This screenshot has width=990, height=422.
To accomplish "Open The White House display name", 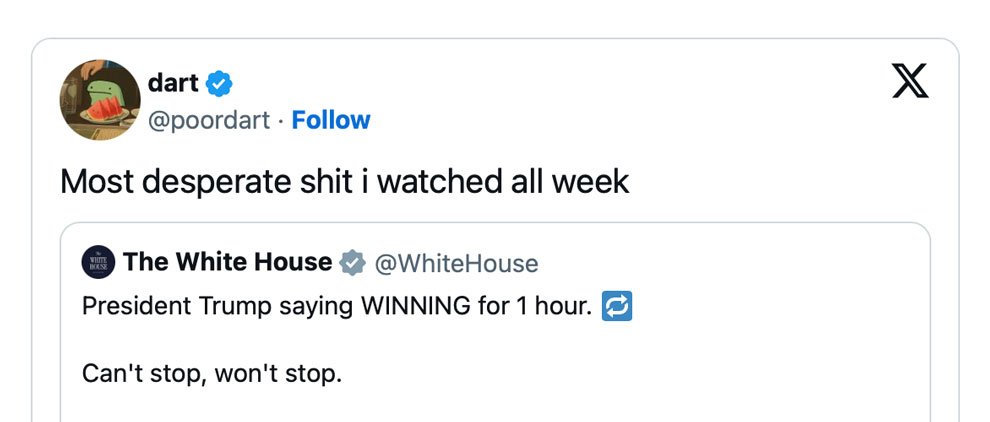I will pos(227,262).
